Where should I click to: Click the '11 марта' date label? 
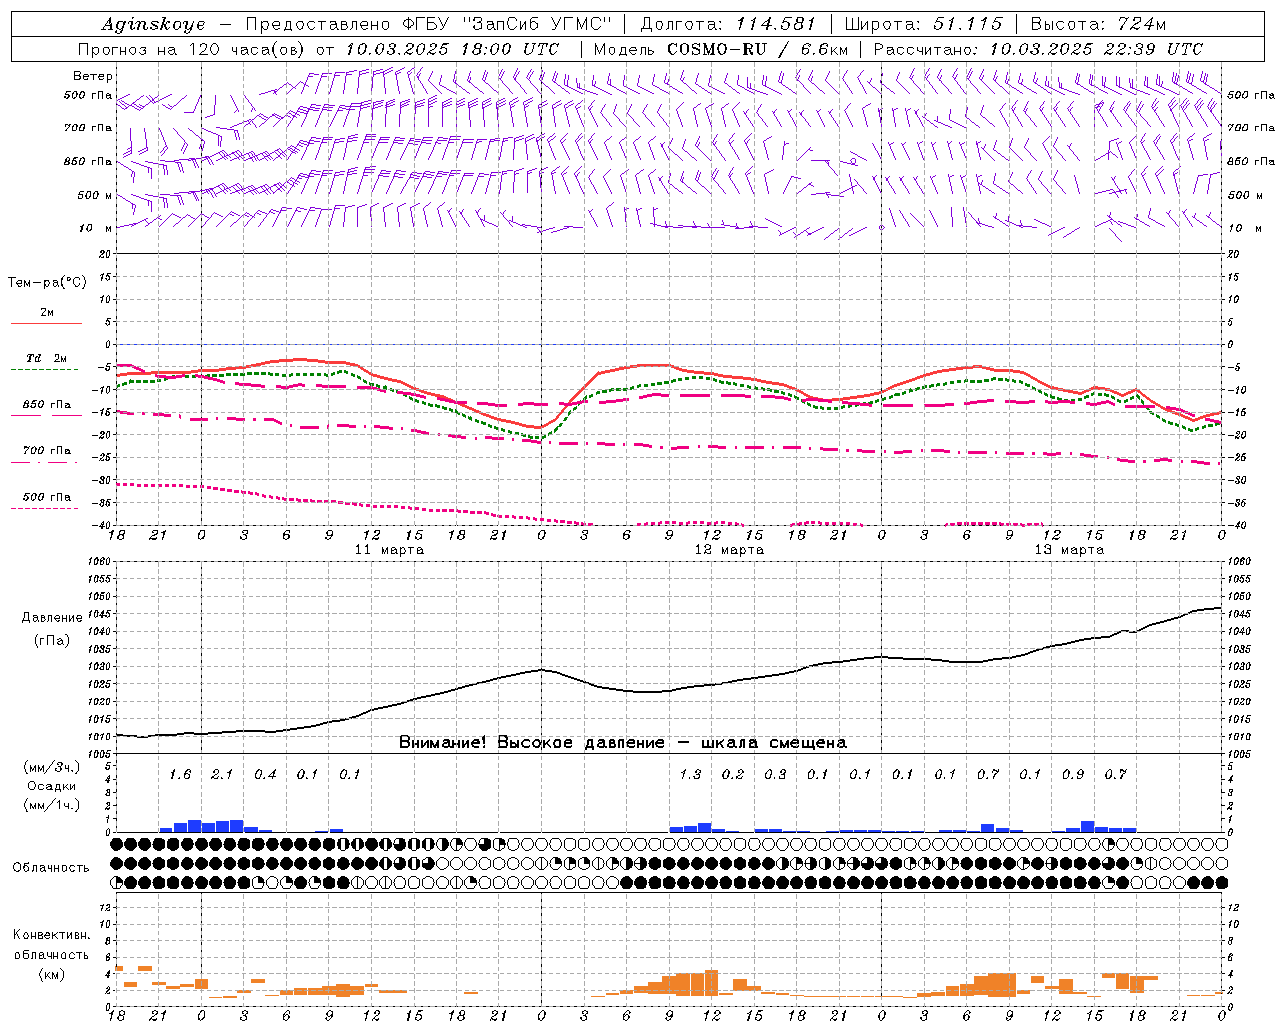coord(389,550)
